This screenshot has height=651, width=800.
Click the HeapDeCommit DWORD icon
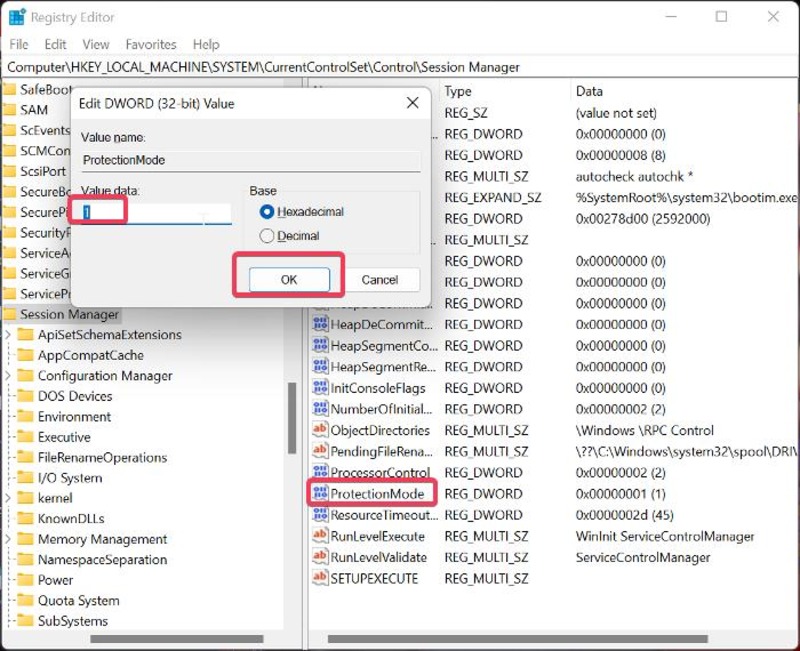click(321, 324)
